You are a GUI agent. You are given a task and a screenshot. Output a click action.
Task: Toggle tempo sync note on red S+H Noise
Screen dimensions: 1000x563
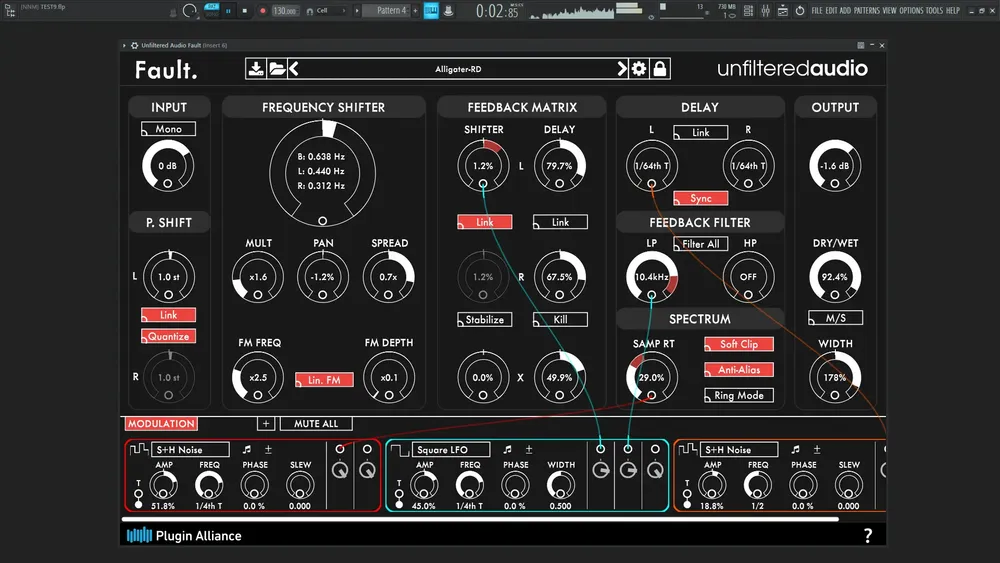coord(247,450)
